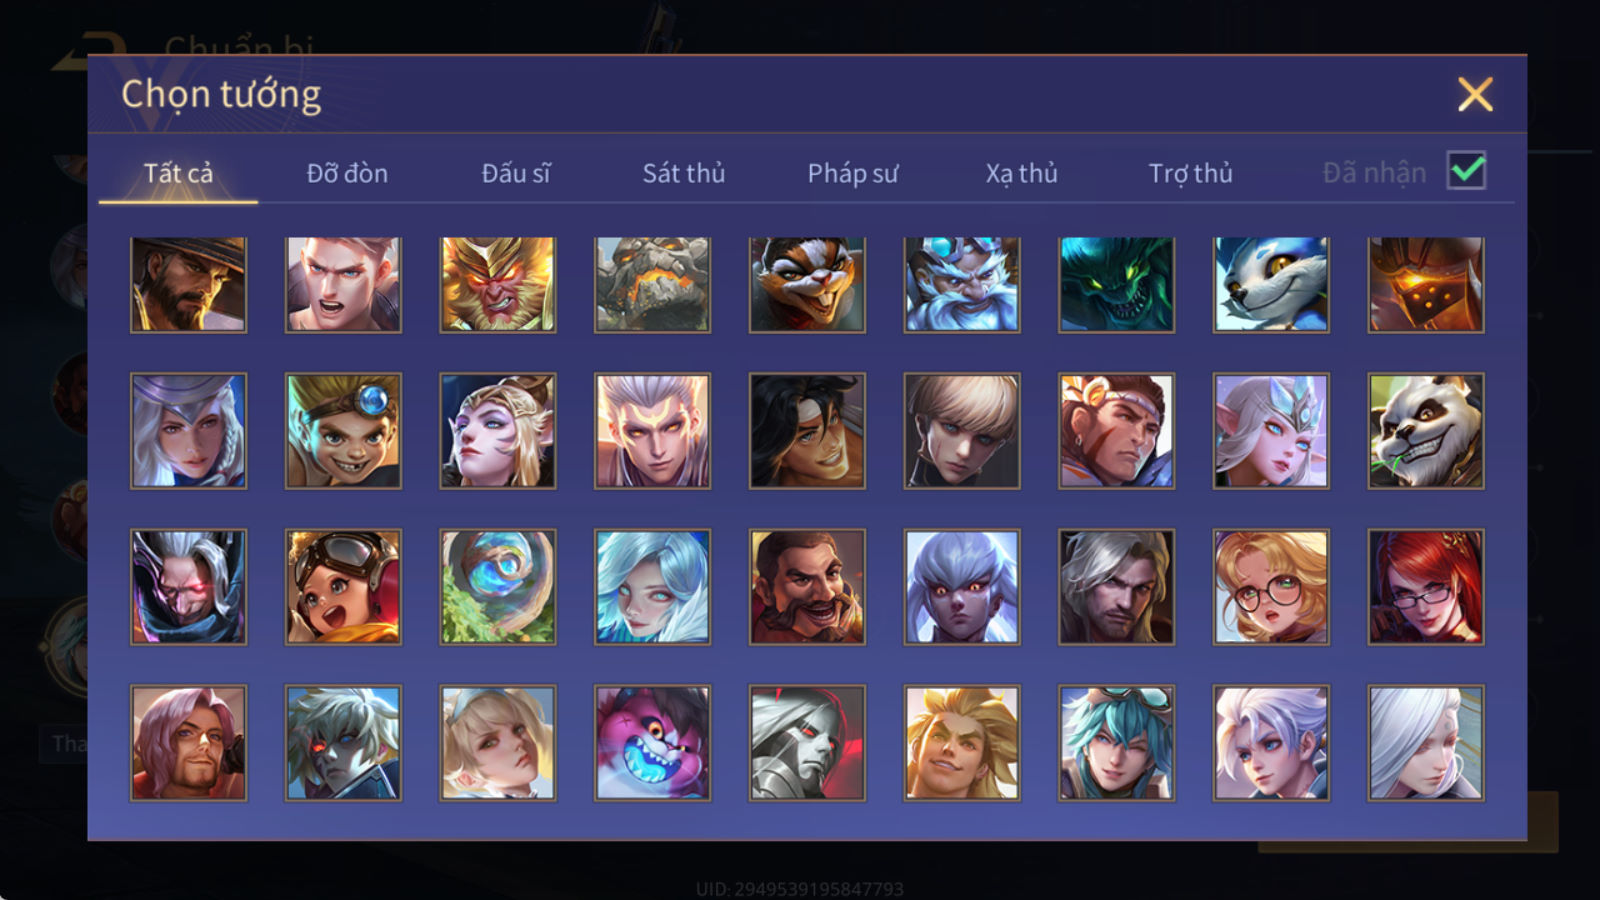Pick the girl with aviator goggles
This screenshot has height=900, width=1600.
[x=343, y=587]
